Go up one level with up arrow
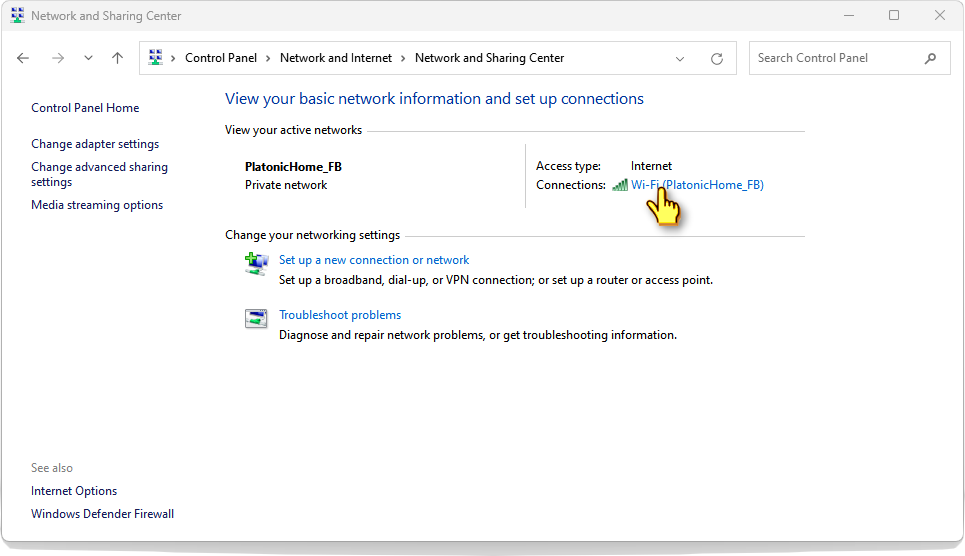This screenshot has width=965, height=556. click(117, 58)
